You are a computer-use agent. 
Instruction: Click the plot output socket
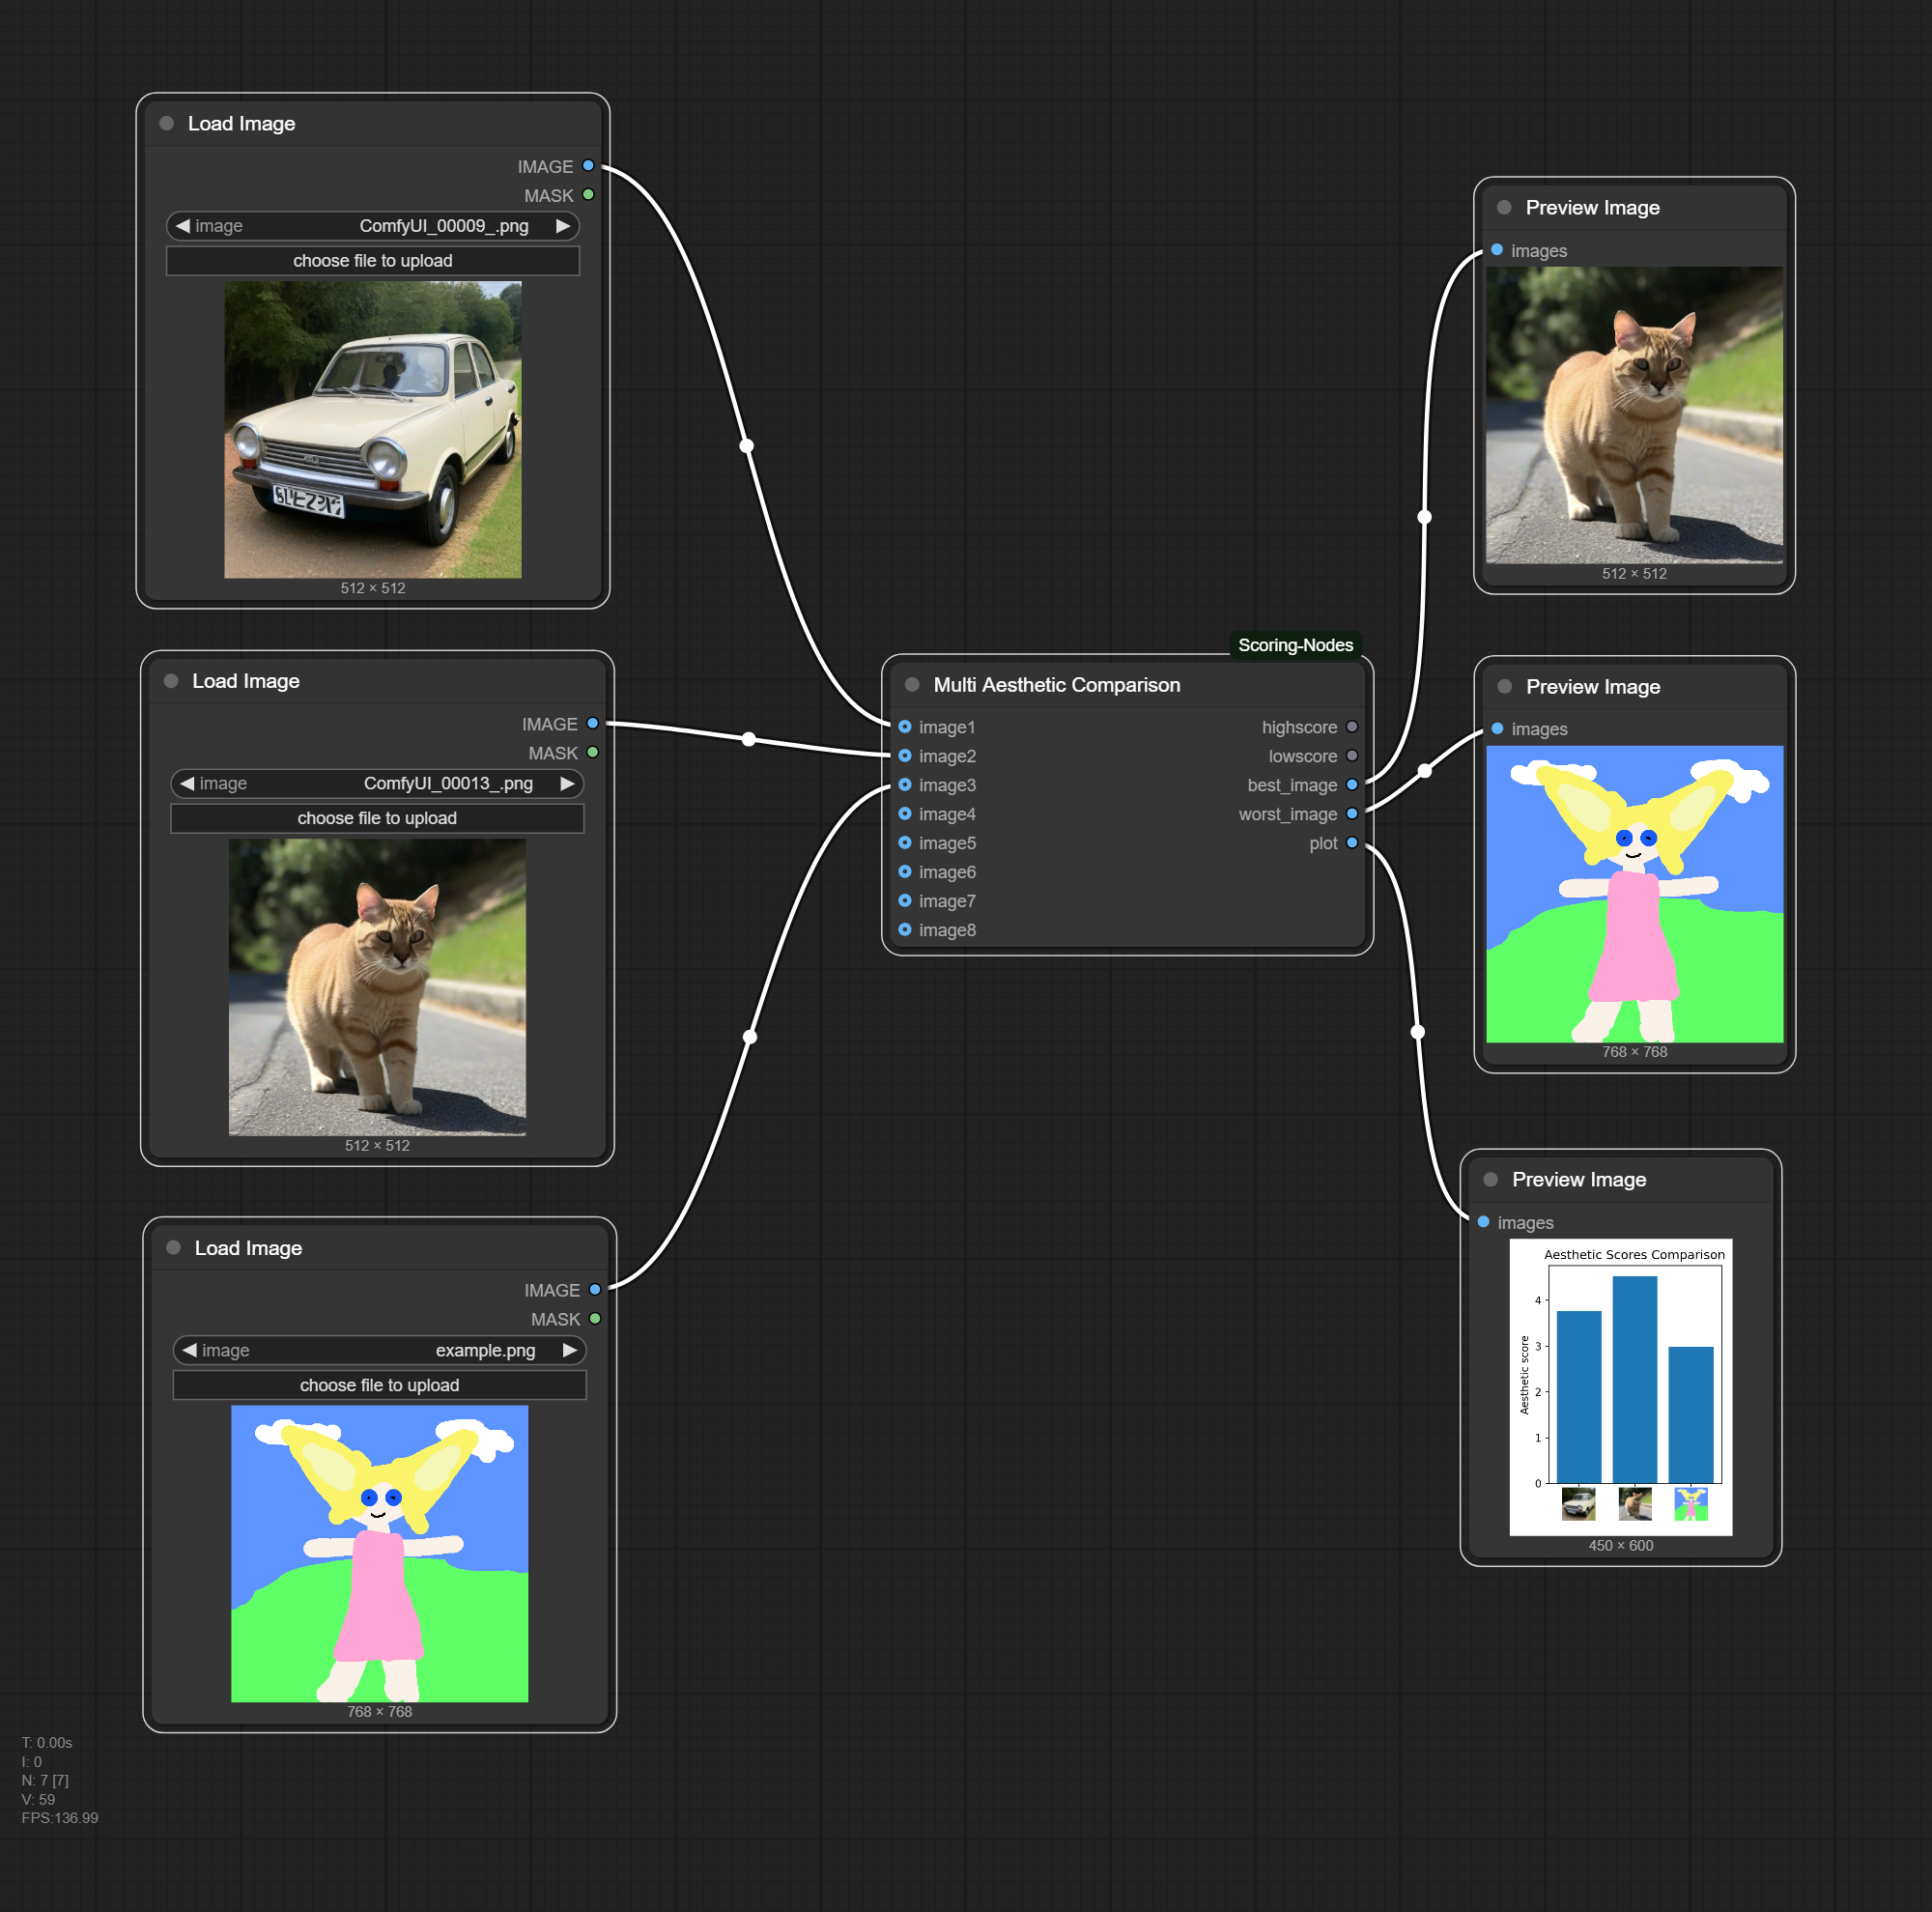point(1352,843)
